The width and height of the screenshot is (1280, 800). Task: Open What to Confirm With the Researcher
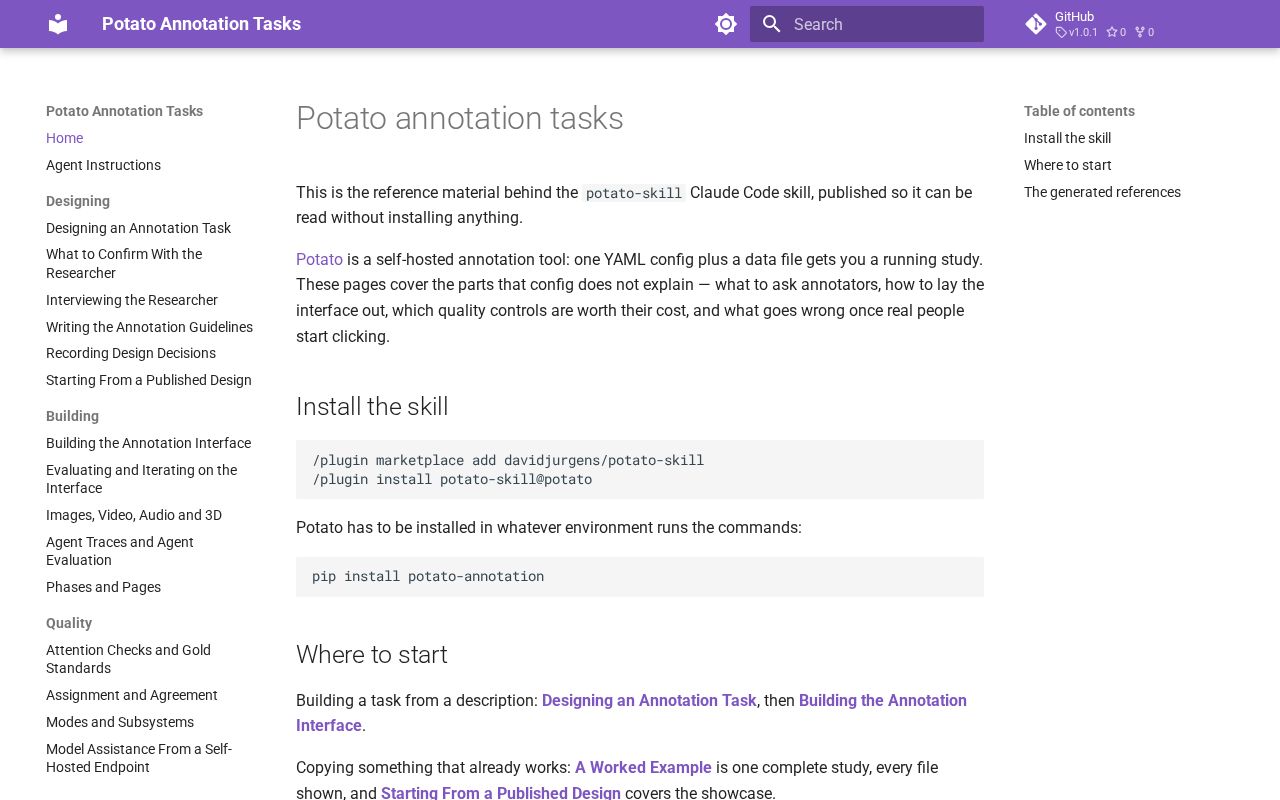[x=124, y=264]
